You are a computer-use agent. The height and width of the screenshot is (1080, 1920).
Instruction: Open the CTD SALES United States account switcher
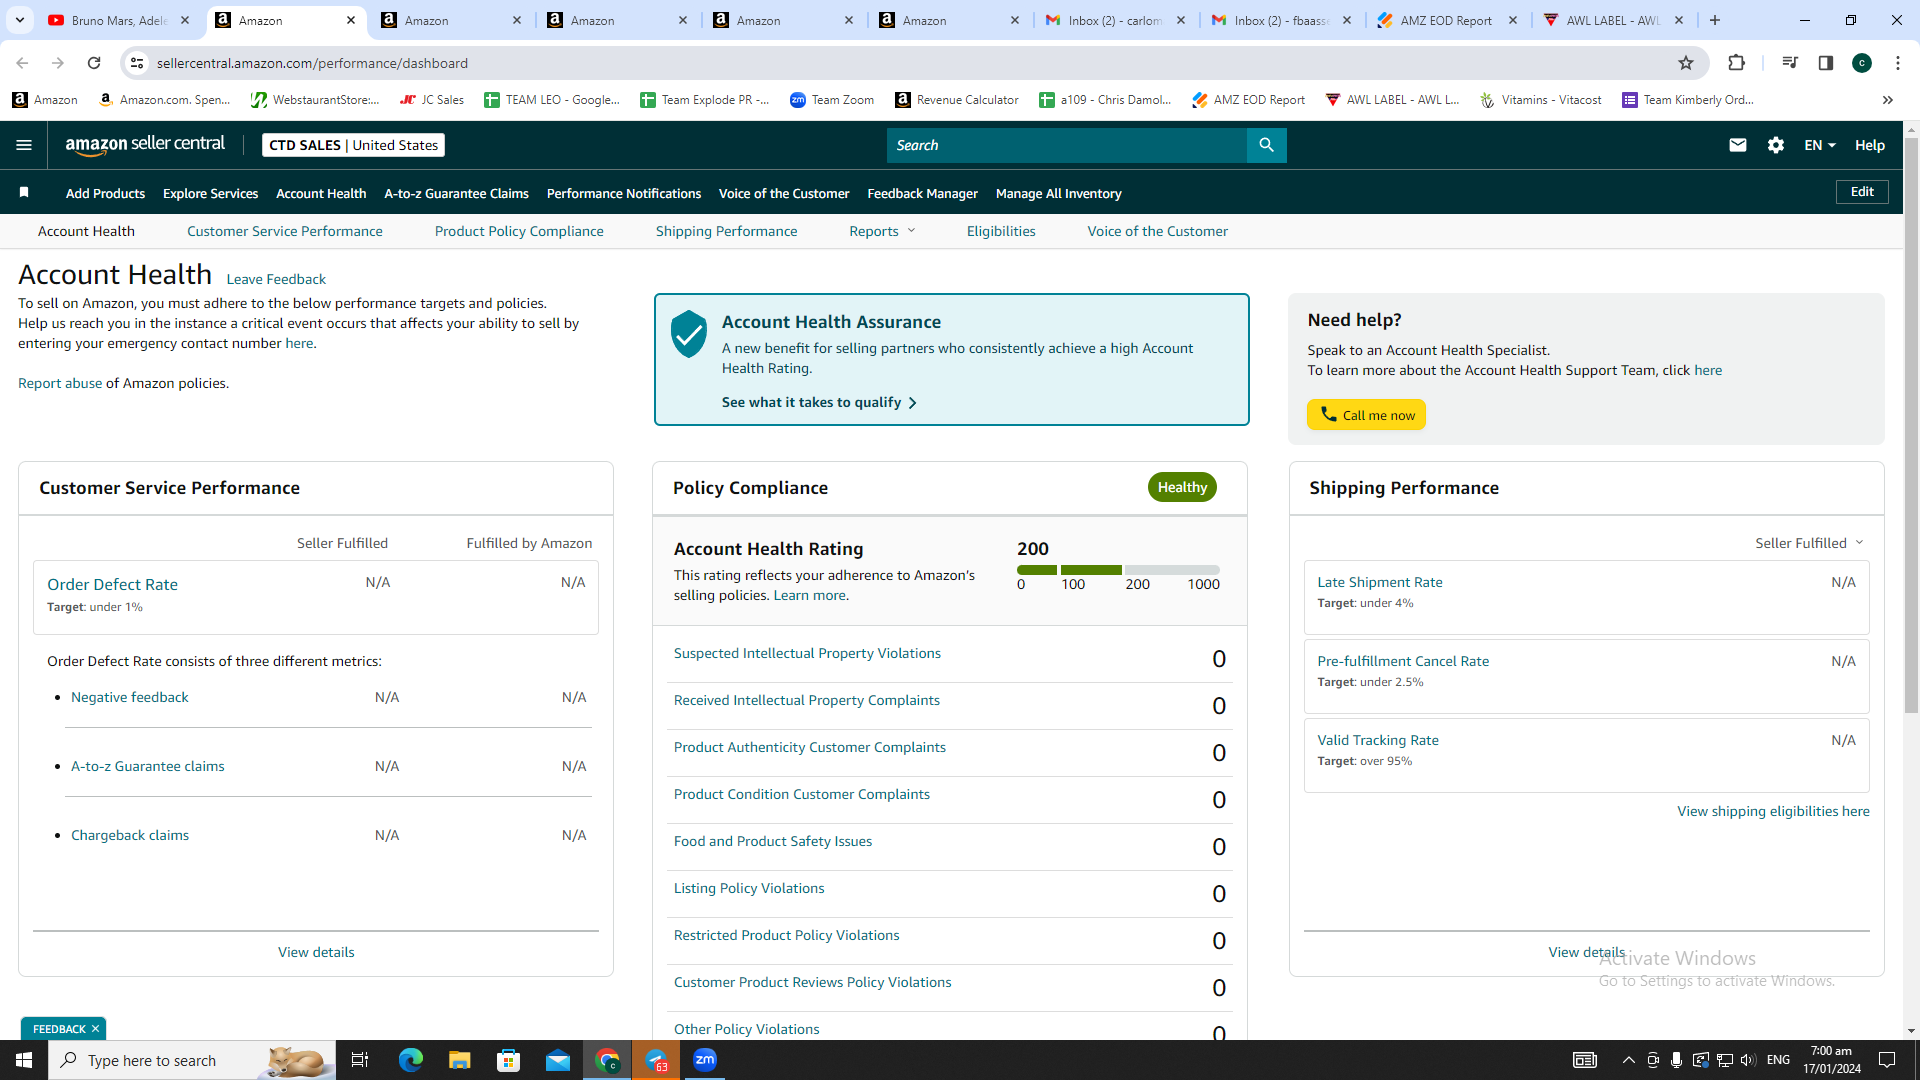point(353,145)
